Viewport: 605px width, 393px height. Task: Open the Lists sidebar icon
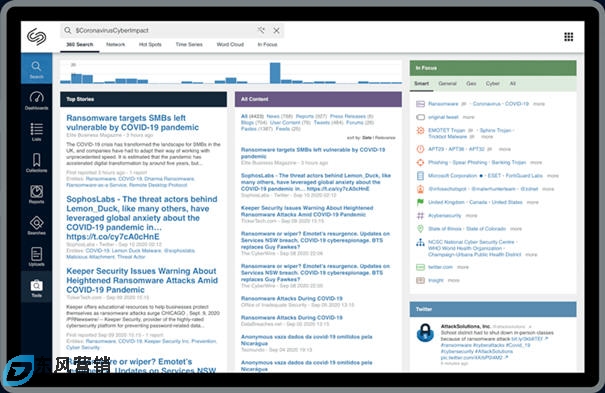pyautogui.click(x=36, y=132)
